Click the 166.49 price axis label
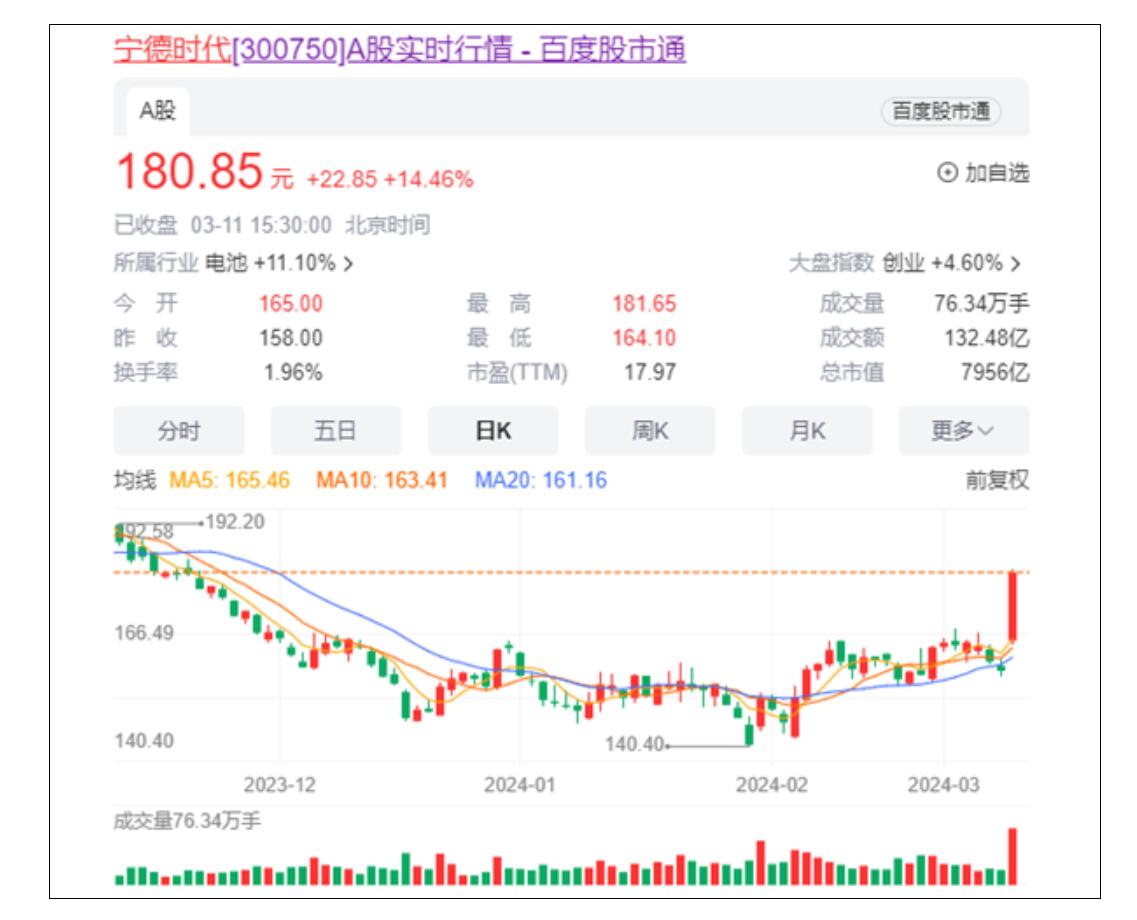Image resolution: width=1137 pixels, height=920 pixels. pyautogui.click(x=144, y=633)
